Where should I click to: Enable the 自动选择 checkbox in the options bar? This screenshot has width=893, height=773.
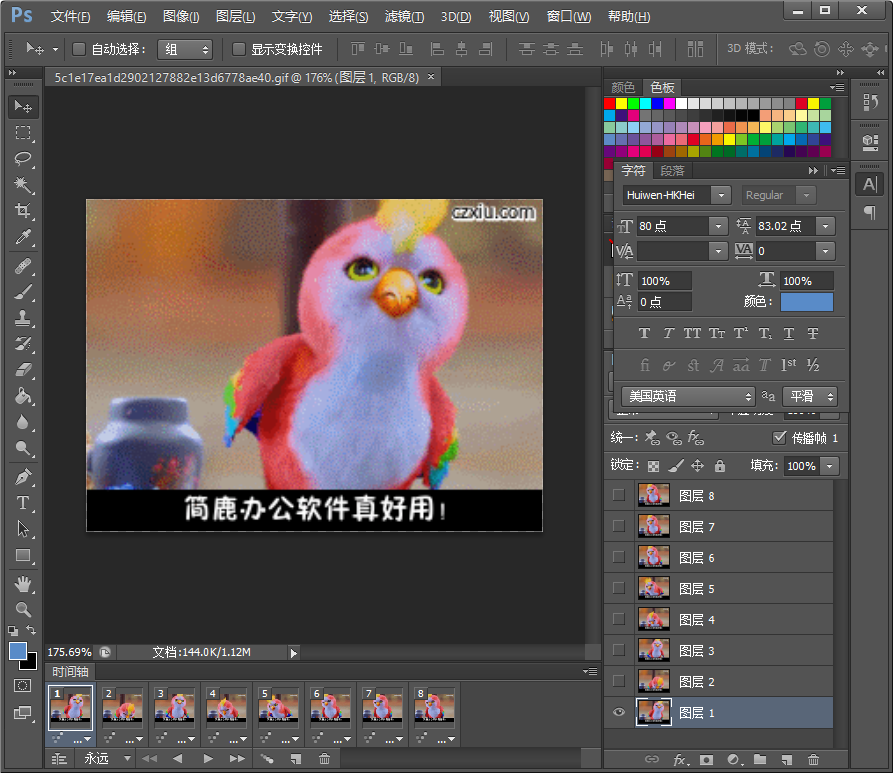click(x=78, y=49)
